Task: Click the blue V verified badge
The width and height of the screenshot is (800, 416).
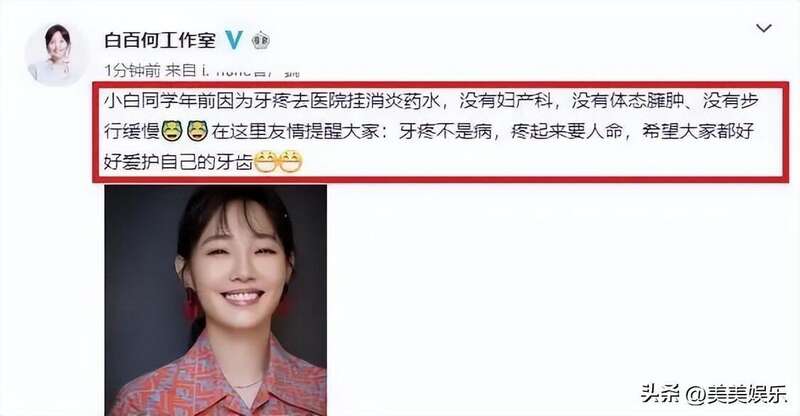Action: (234, 40)
